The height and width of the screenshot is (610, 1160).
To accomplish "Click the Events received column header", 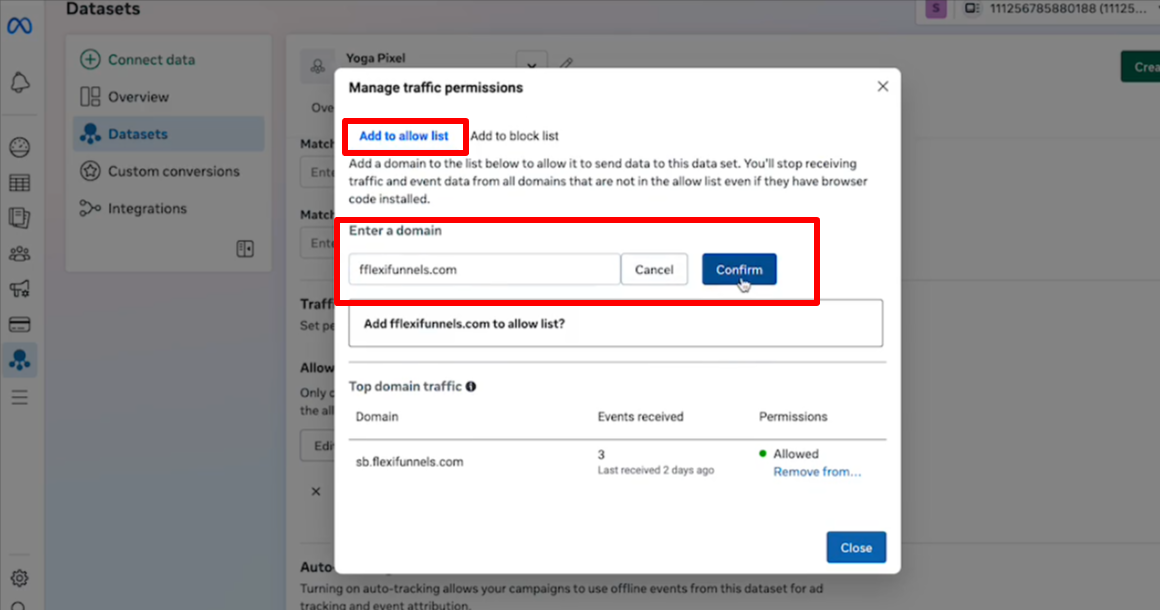I will point(640,417).
